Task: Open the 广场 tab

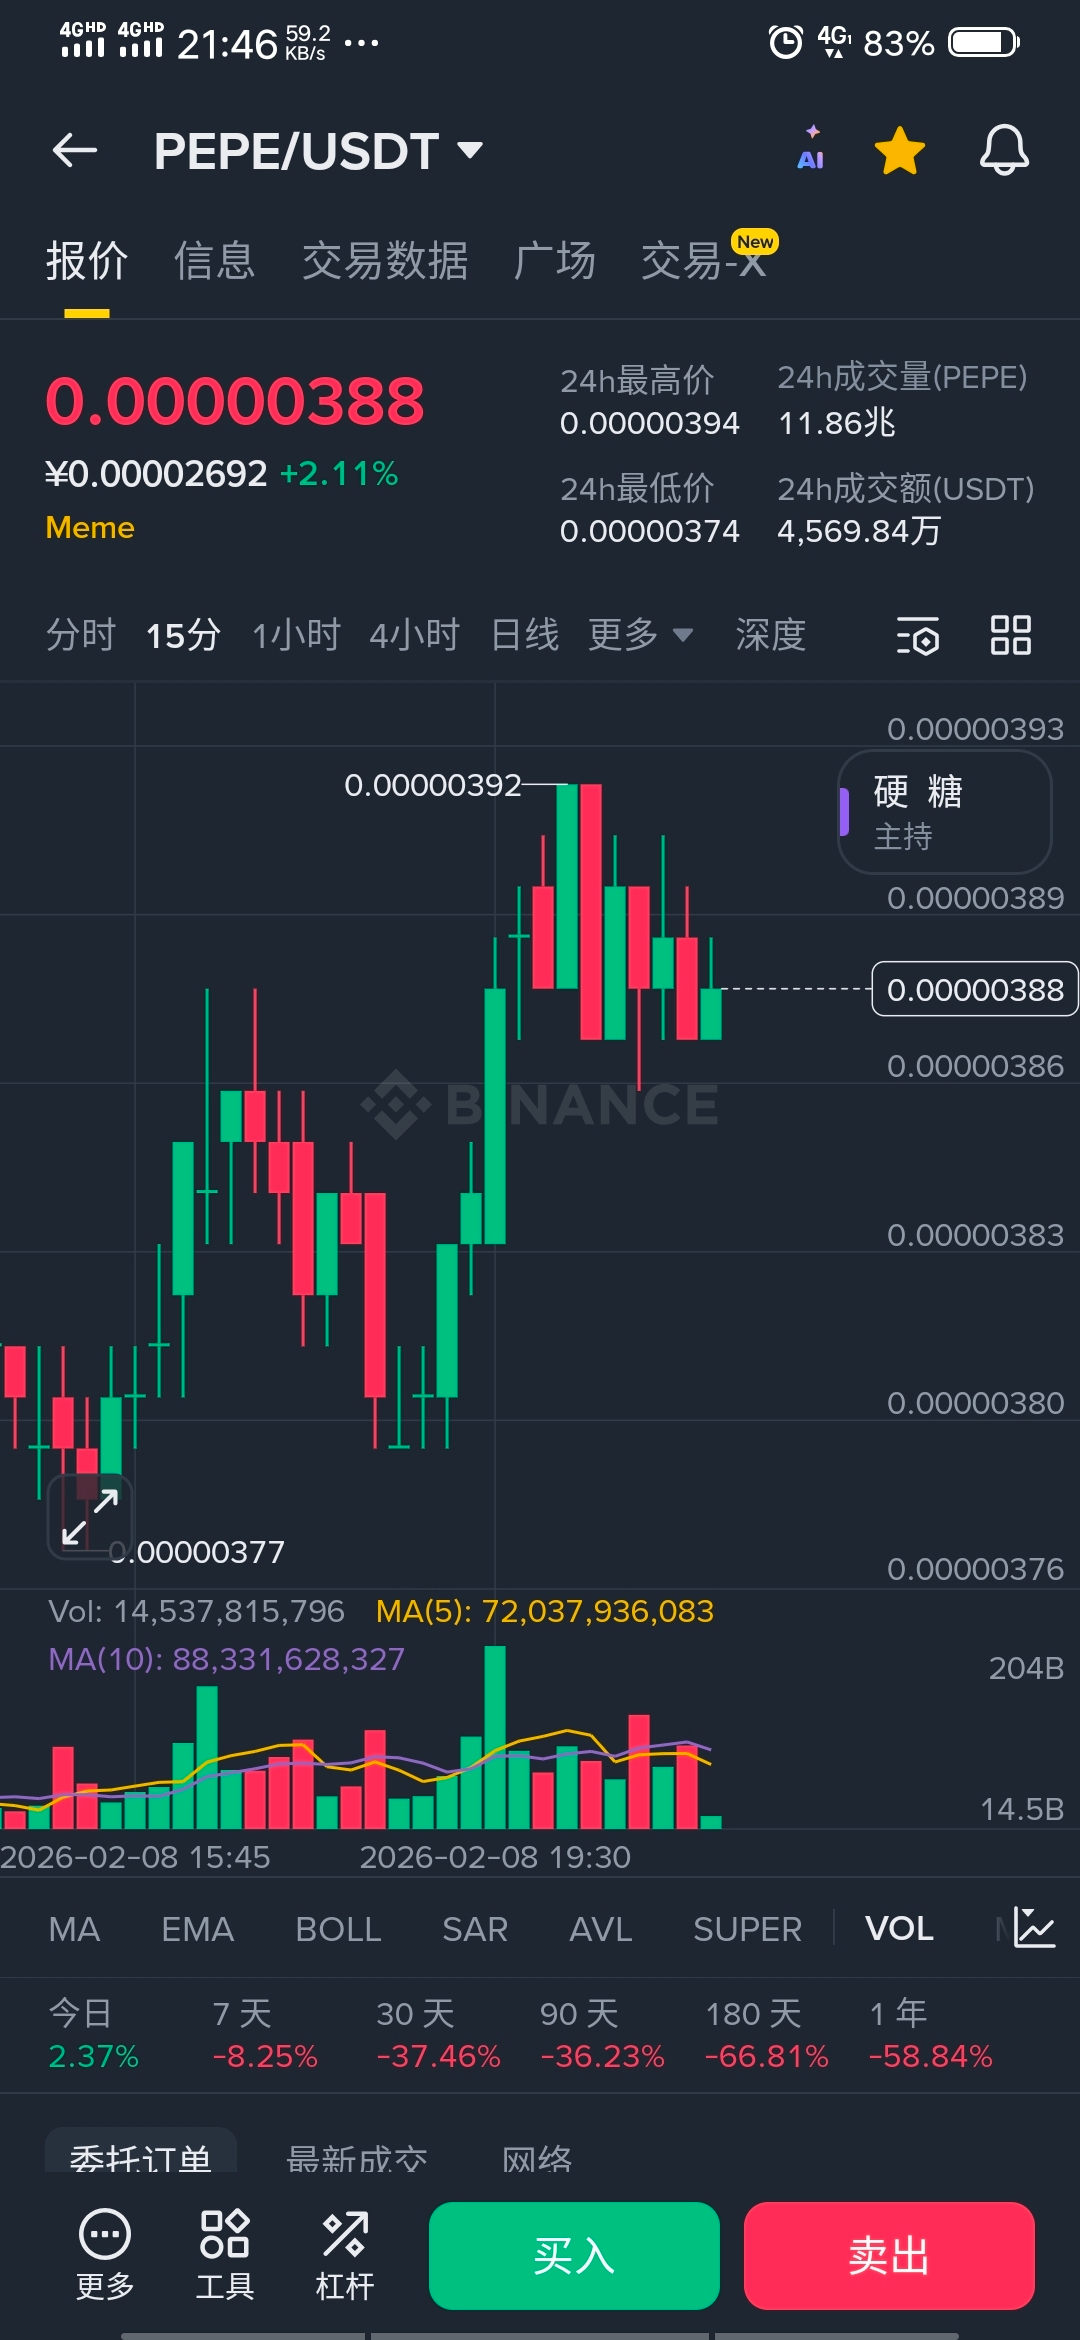Action: (555, 262)
